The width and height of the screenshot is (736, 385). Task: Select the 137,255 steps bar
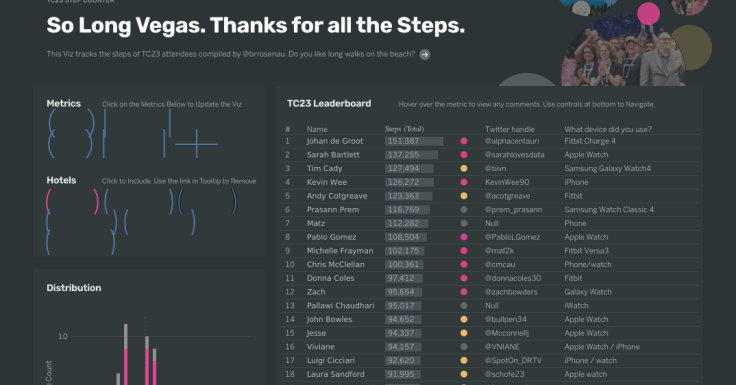[x=411, y=154]
